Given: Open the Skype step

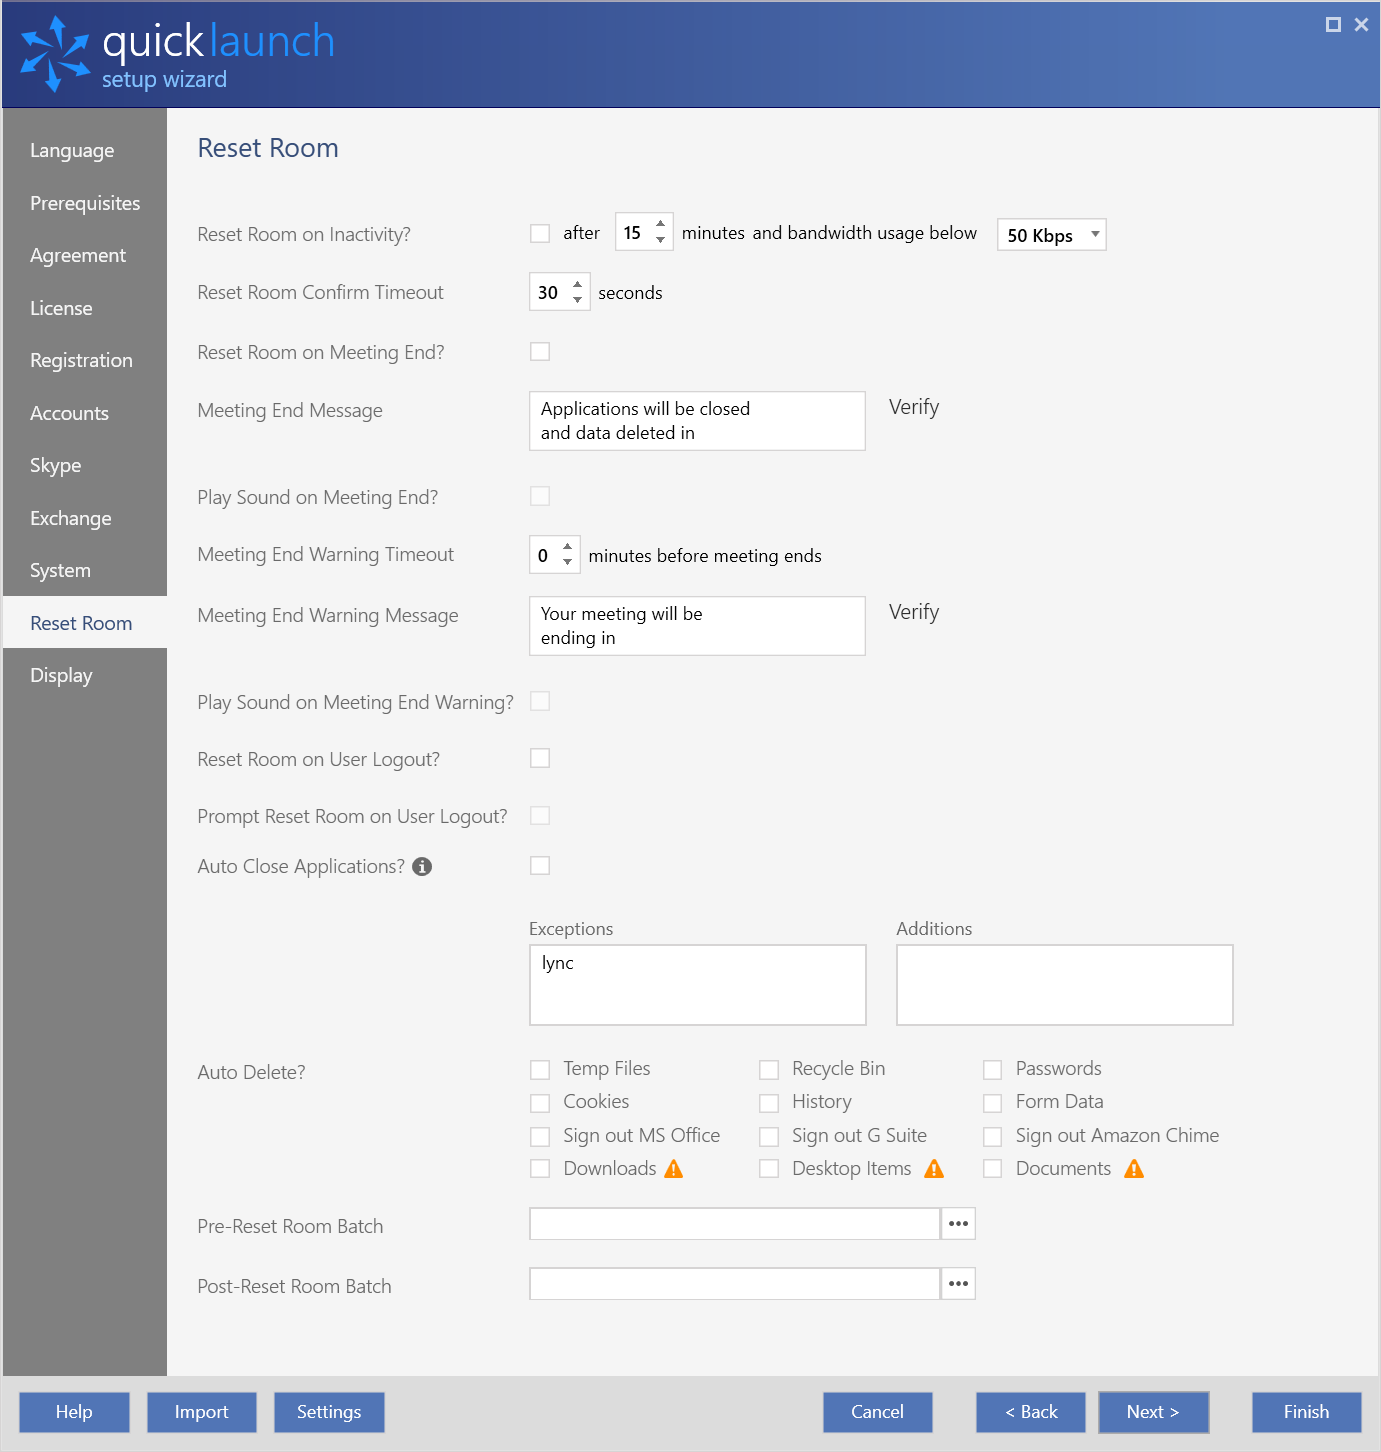Looking at the screenshot, I should (85, 466).
